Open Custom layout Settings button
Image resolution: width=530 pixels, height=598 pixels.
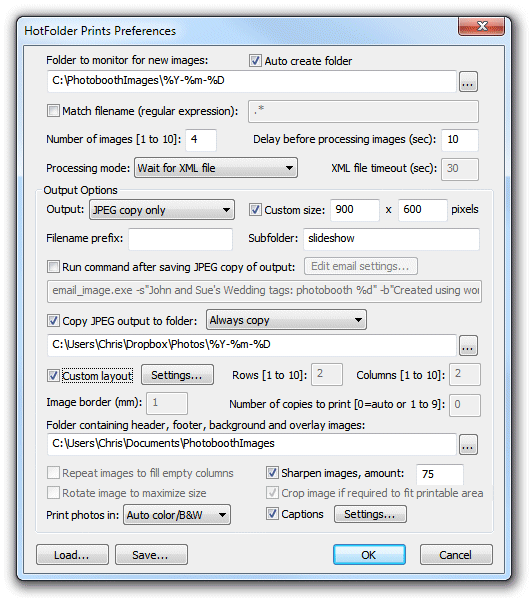pyautogui.click(x=177, y=375)
